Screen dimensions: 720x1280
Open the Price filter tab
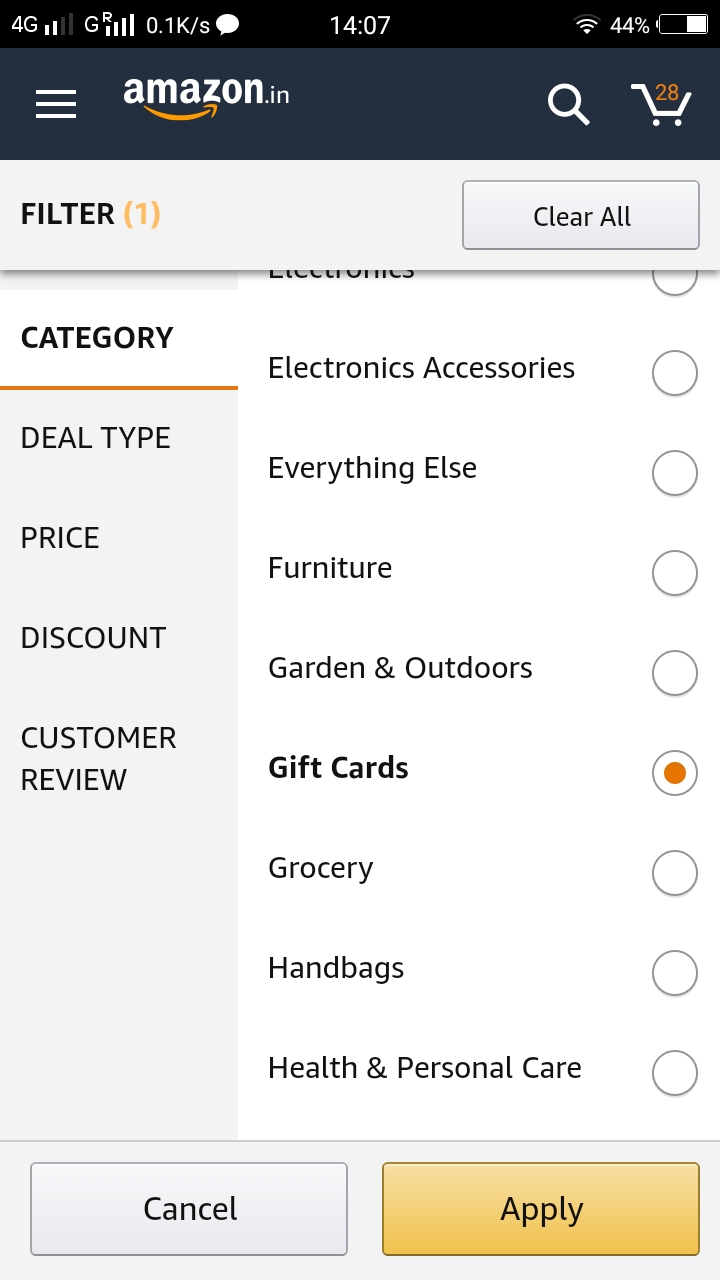tap(60, 538)
